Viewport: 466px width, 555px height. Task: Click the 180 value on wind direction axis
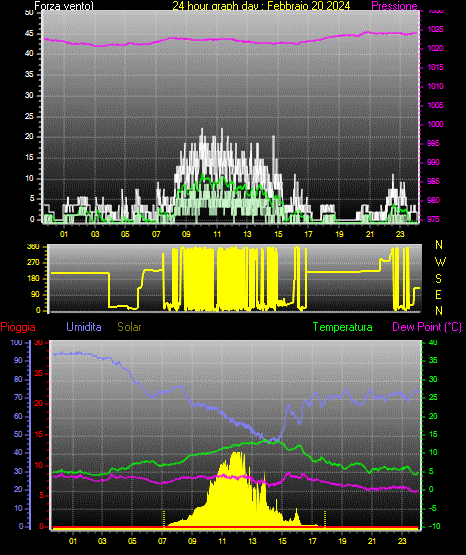33,279
